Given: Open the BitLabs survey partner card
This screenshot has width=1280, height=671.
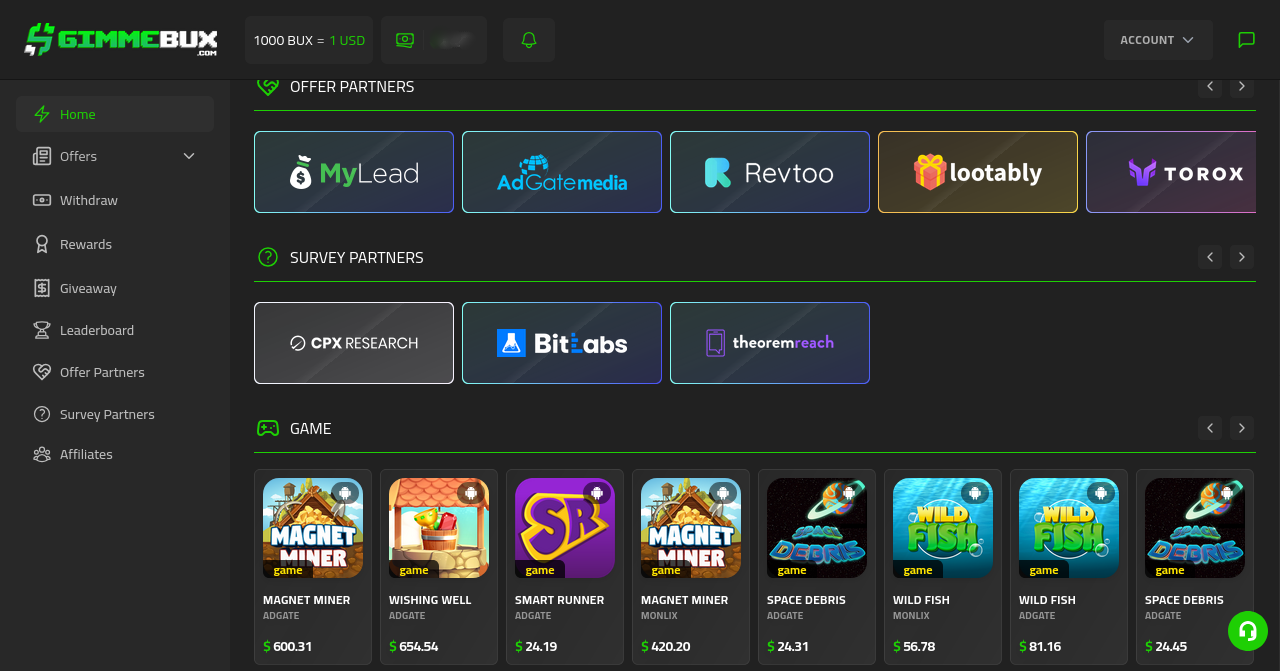Looking at the screenshot, I should (x=562, y=343).
